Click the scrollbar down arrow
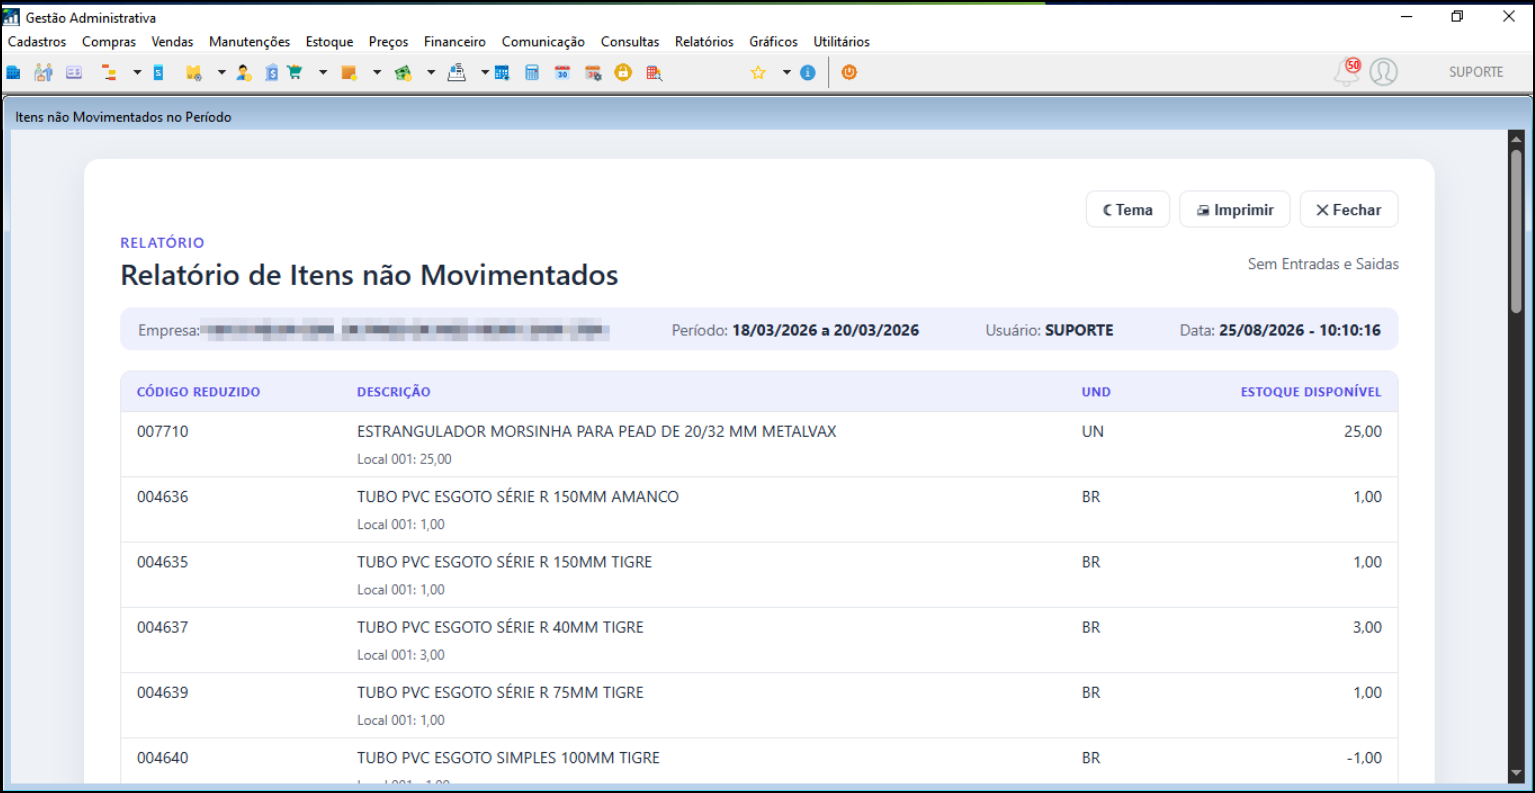Viewport: 1535px width, 793px height. point(1516,774)
